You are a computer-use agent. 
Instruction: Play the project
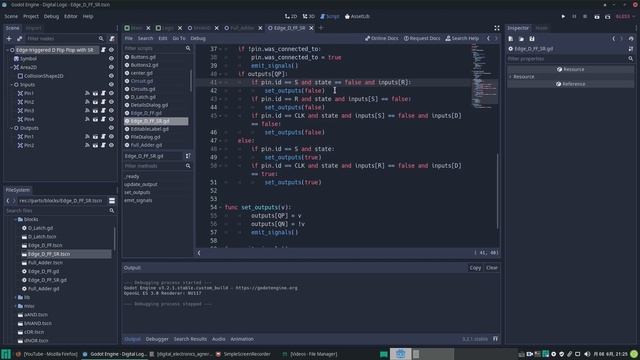coord(563,17)
